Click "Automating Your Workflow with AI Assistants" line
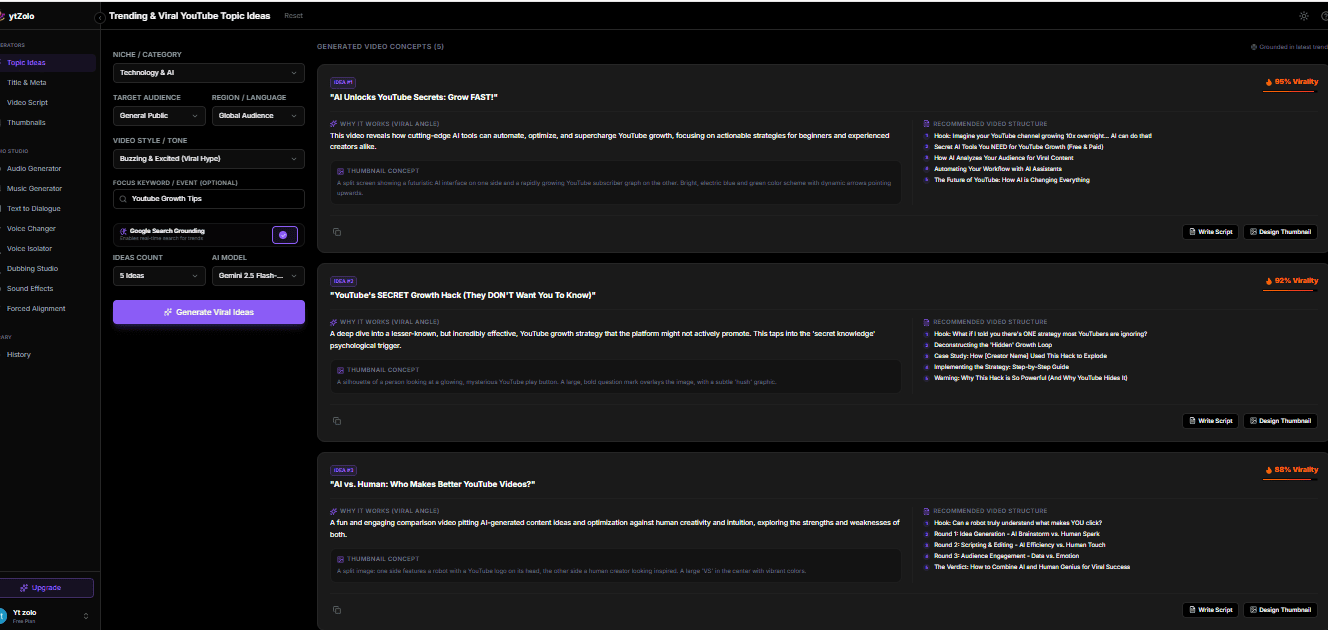1328x630 pixels. pyautogui.click(x=998, y=169)
